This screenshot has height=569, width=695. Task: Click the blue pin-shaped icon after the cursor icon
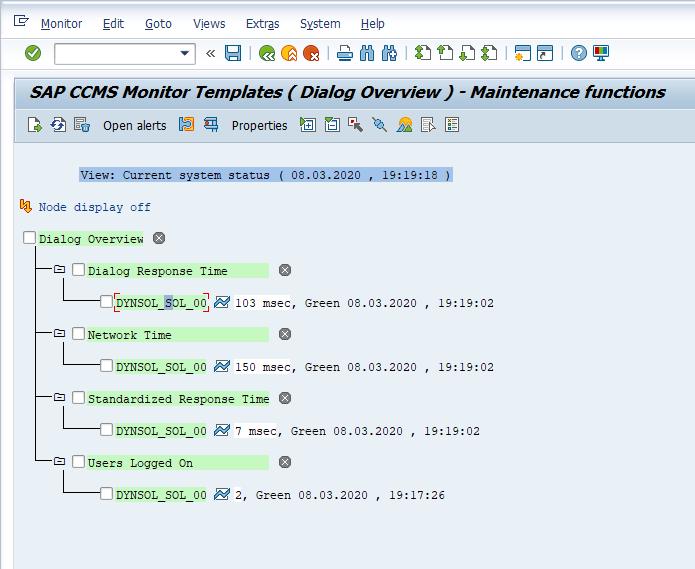[x=379, y=125]
